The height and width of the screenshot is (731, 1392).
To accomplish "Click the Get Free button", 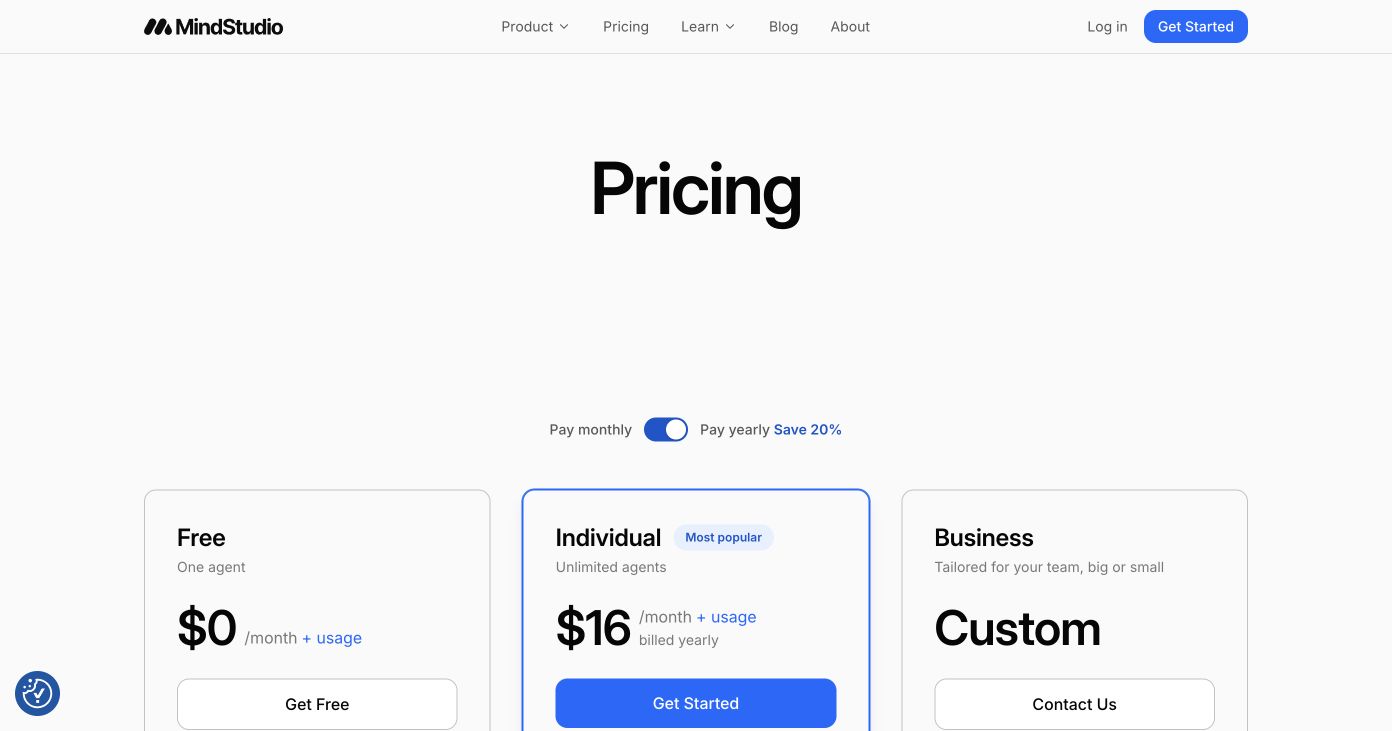I will click(317, 704).
